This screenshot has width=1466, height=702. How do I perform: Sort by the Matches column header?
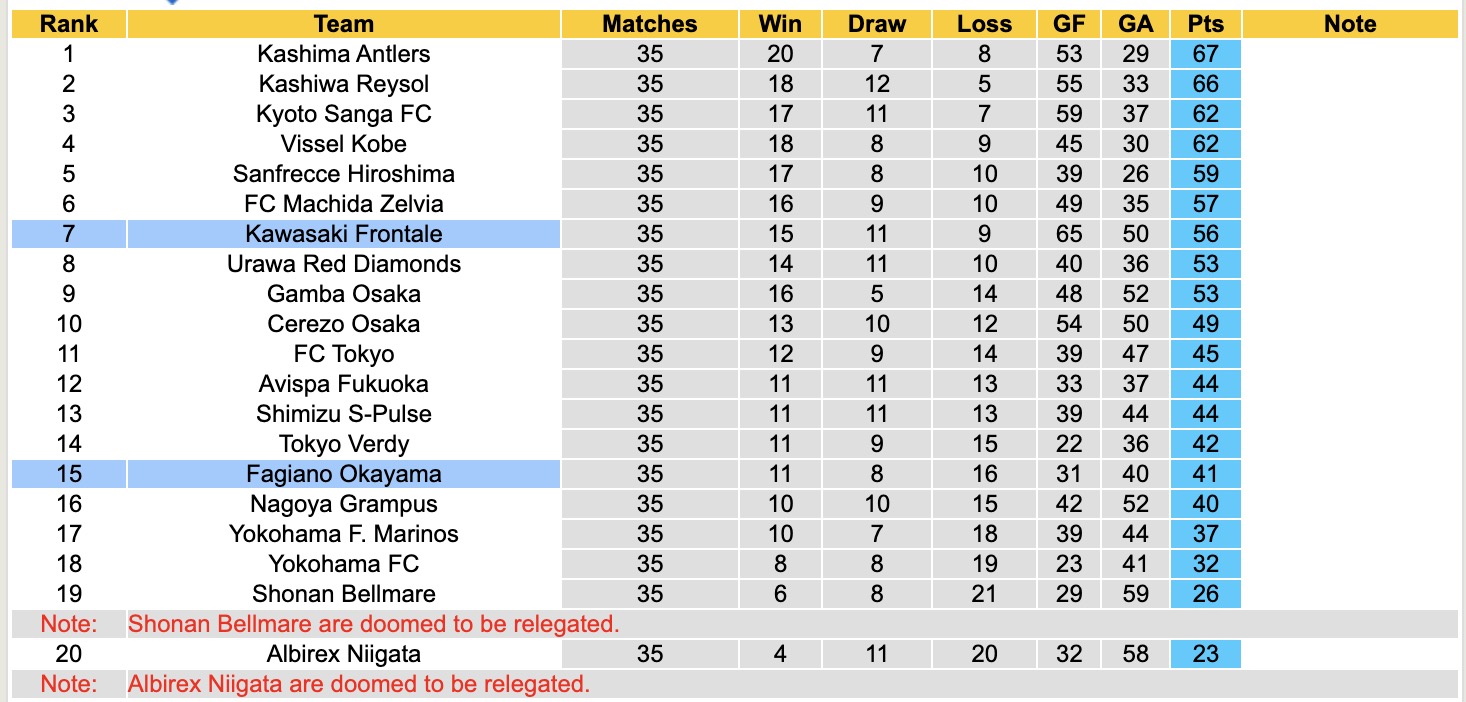point(649,24)
